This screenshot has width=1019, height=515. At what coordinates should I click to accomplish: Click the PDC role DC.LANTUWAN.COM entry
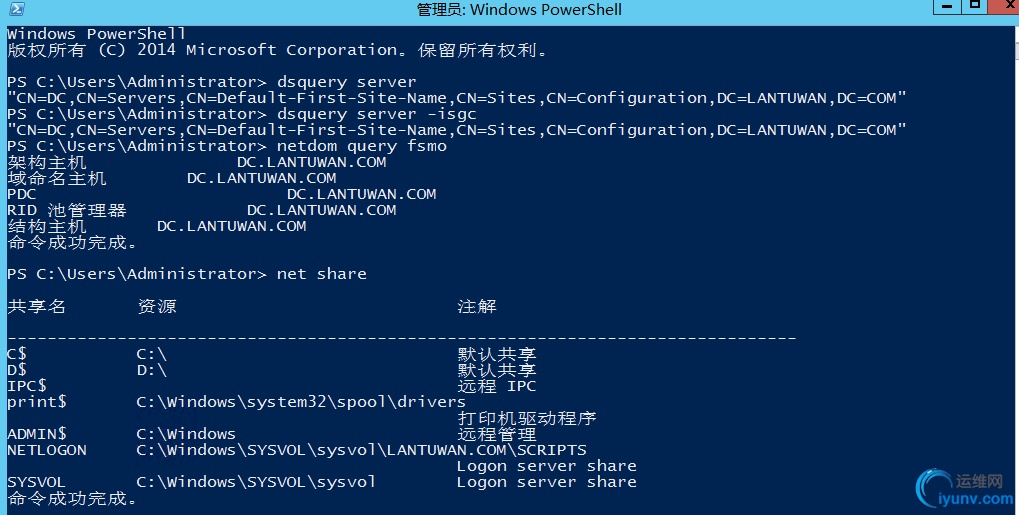[361, 194]
